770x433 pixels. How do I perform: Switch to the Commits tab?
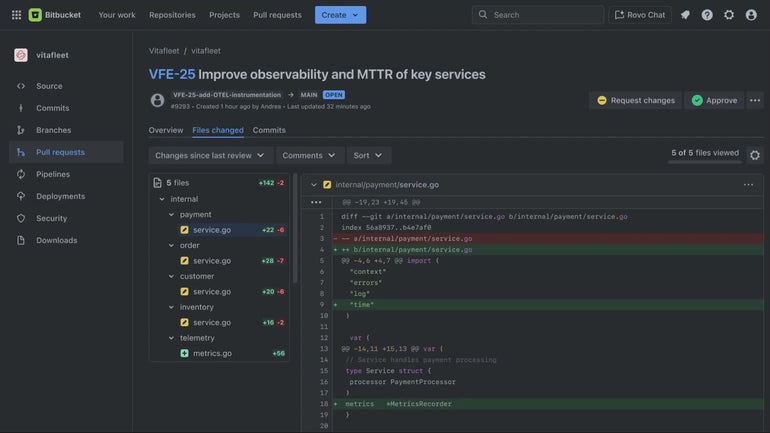(x=269, y=130)
